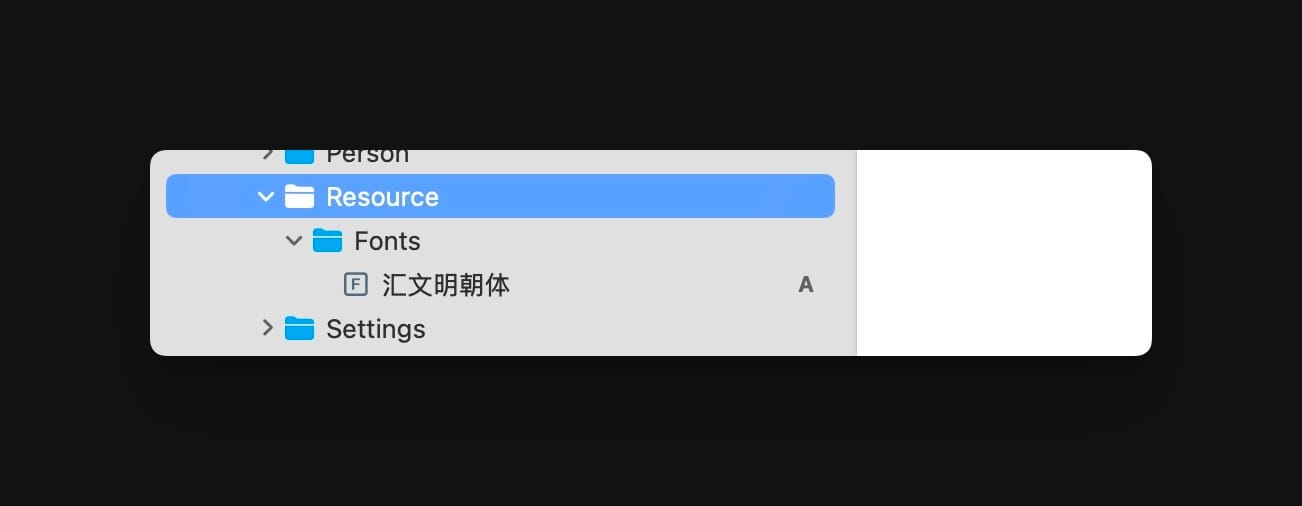Click the font file icon marked F
1302x506 pixels.
click(x=355, y=285)
